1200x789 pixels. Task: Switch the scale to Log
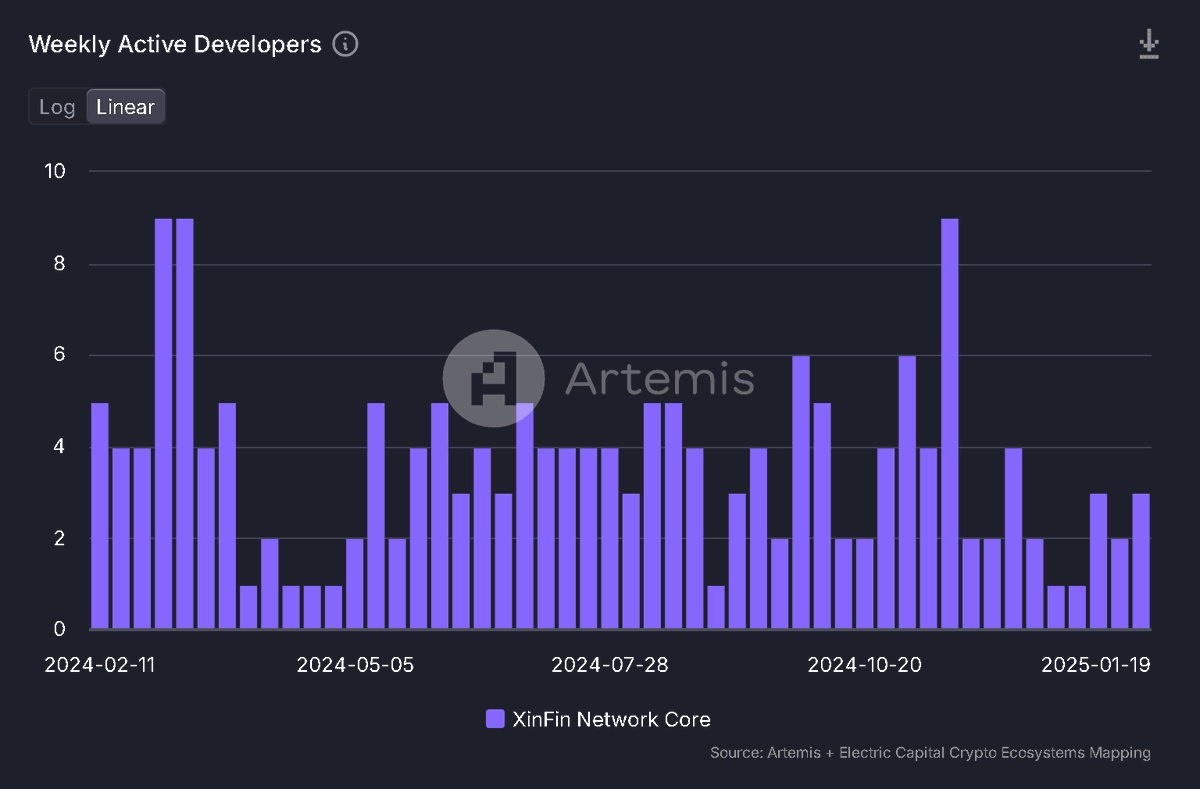click(57, 107)
